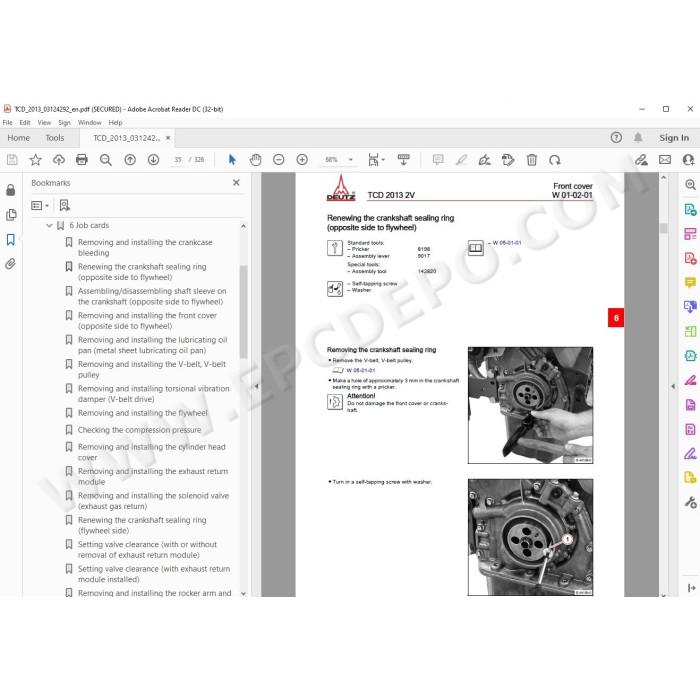
Task: Add a sticky note comment
Action: pos(438,160)
